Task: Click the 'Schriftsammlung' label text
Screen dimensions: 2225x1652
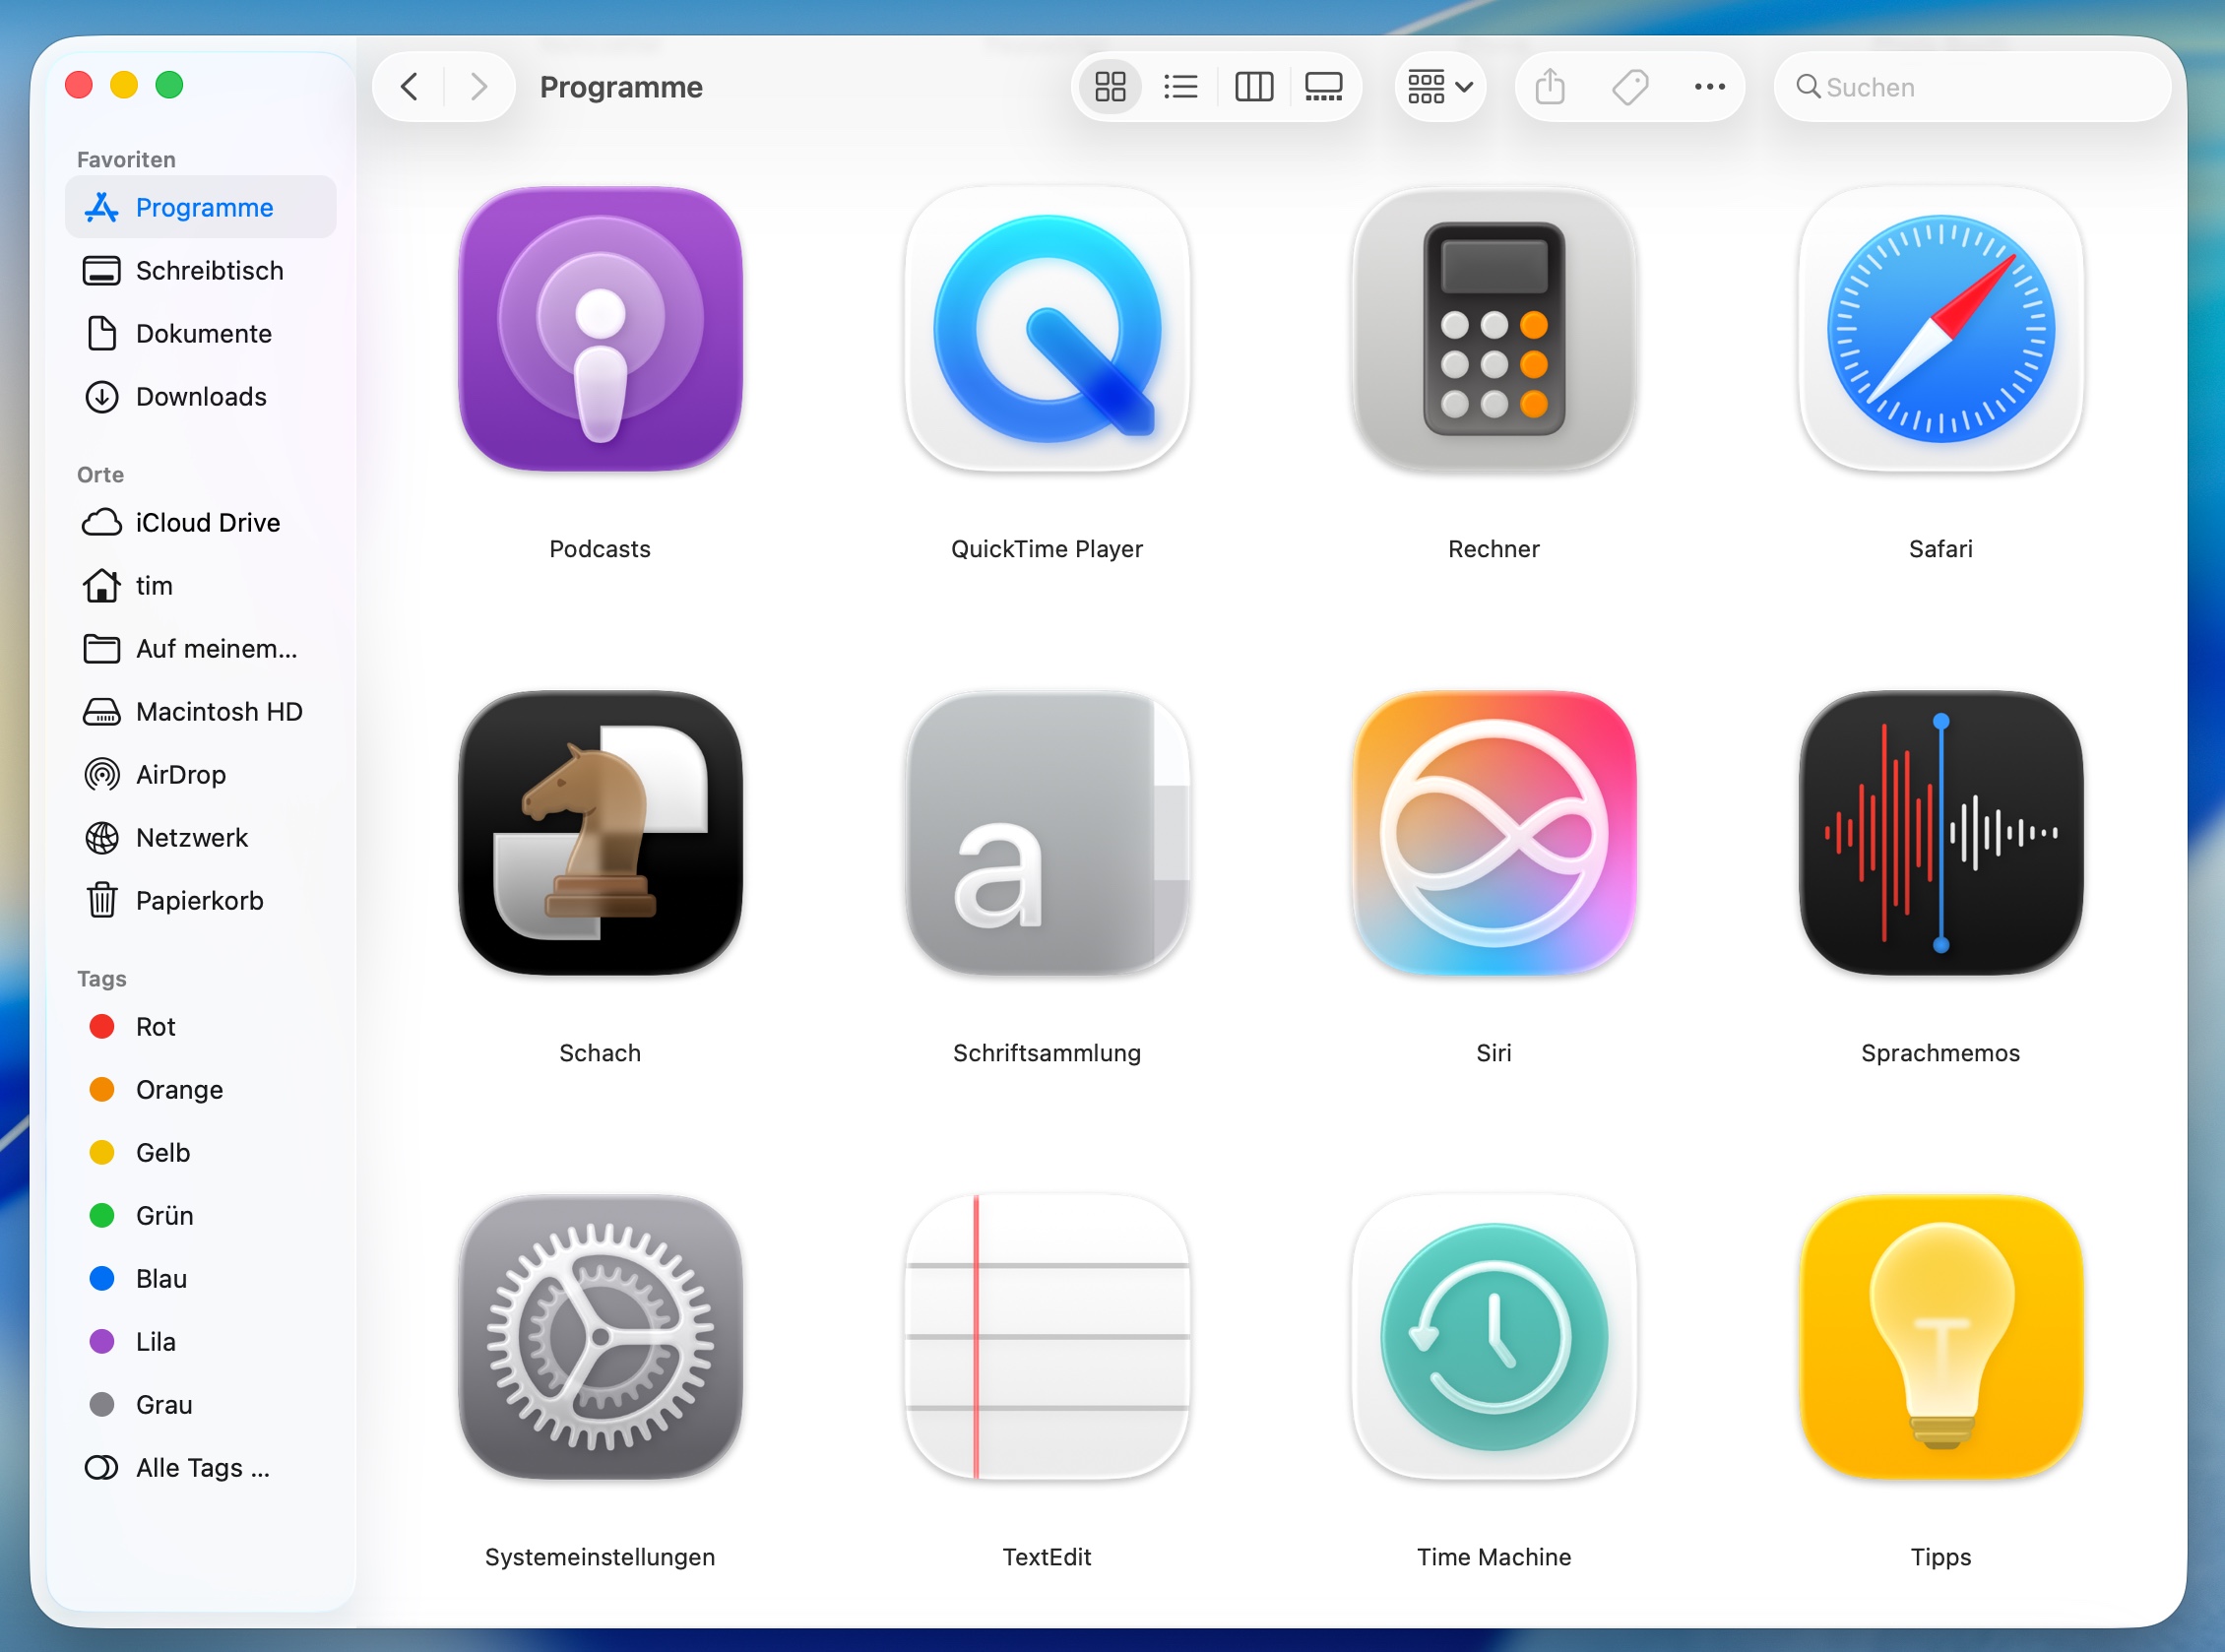Action: tap(1047, 1053)
